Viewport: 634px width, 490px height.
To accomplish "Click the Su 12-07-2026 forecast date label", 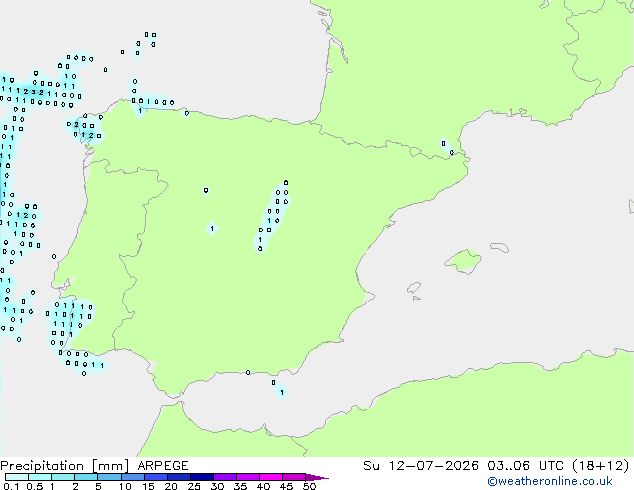I will tap(421, 466).
